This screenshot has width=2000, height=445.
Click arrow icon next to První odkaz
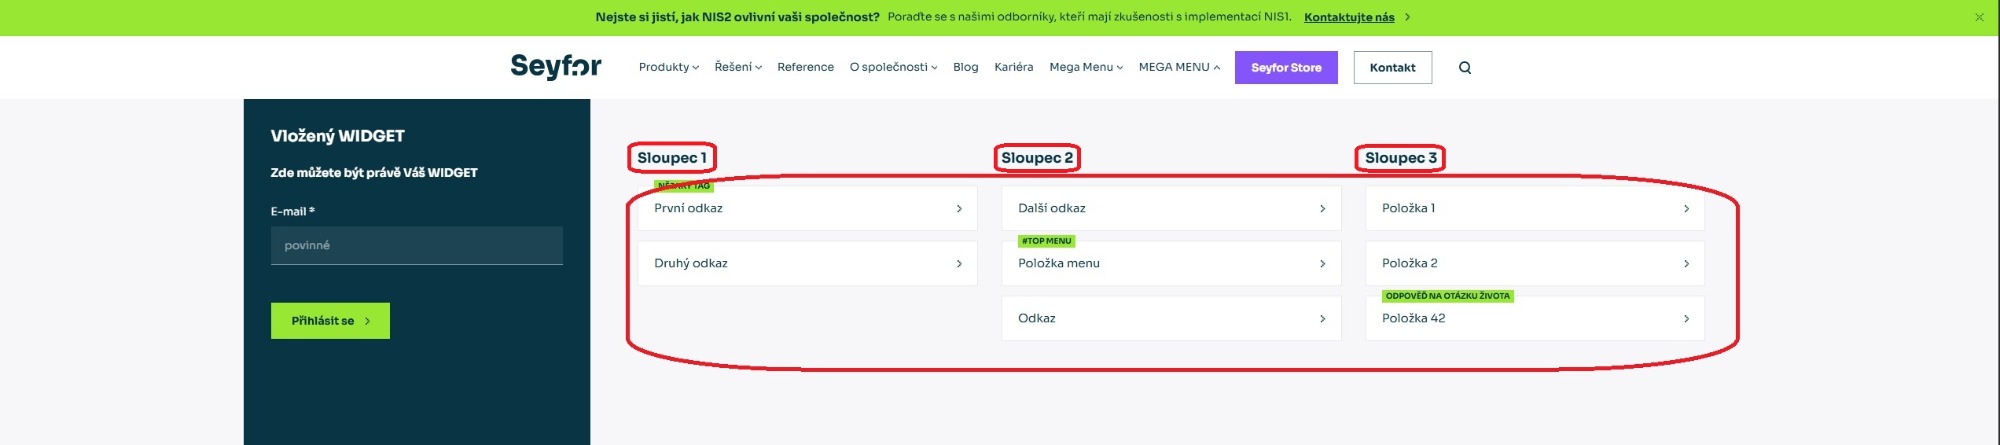click(x=959, y=209)
